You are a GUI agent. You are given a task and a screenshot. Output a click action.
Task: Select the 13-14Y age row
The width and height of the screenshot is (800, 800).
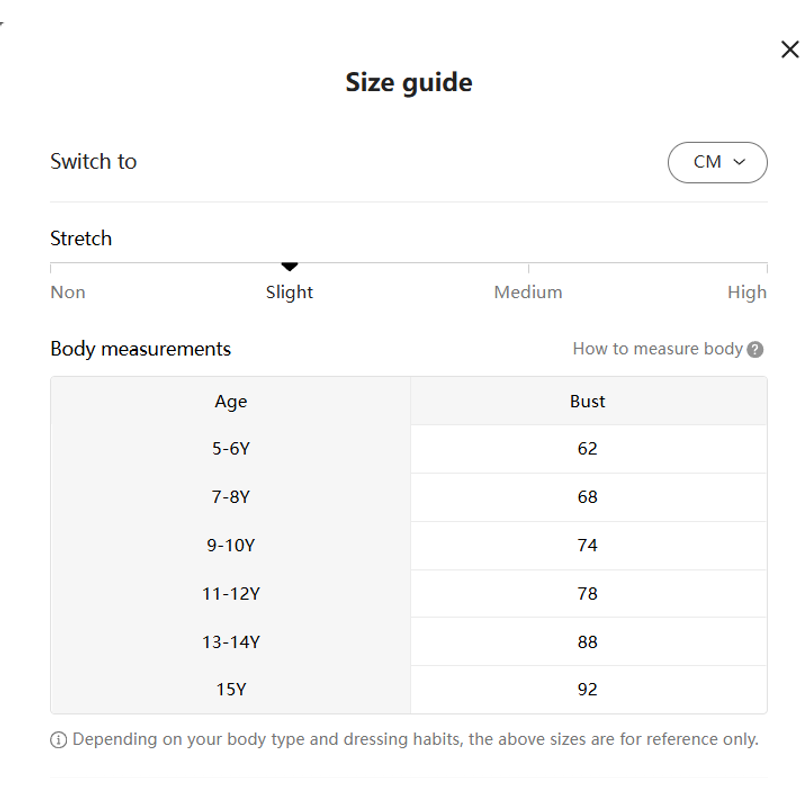[x=231, y=641]
